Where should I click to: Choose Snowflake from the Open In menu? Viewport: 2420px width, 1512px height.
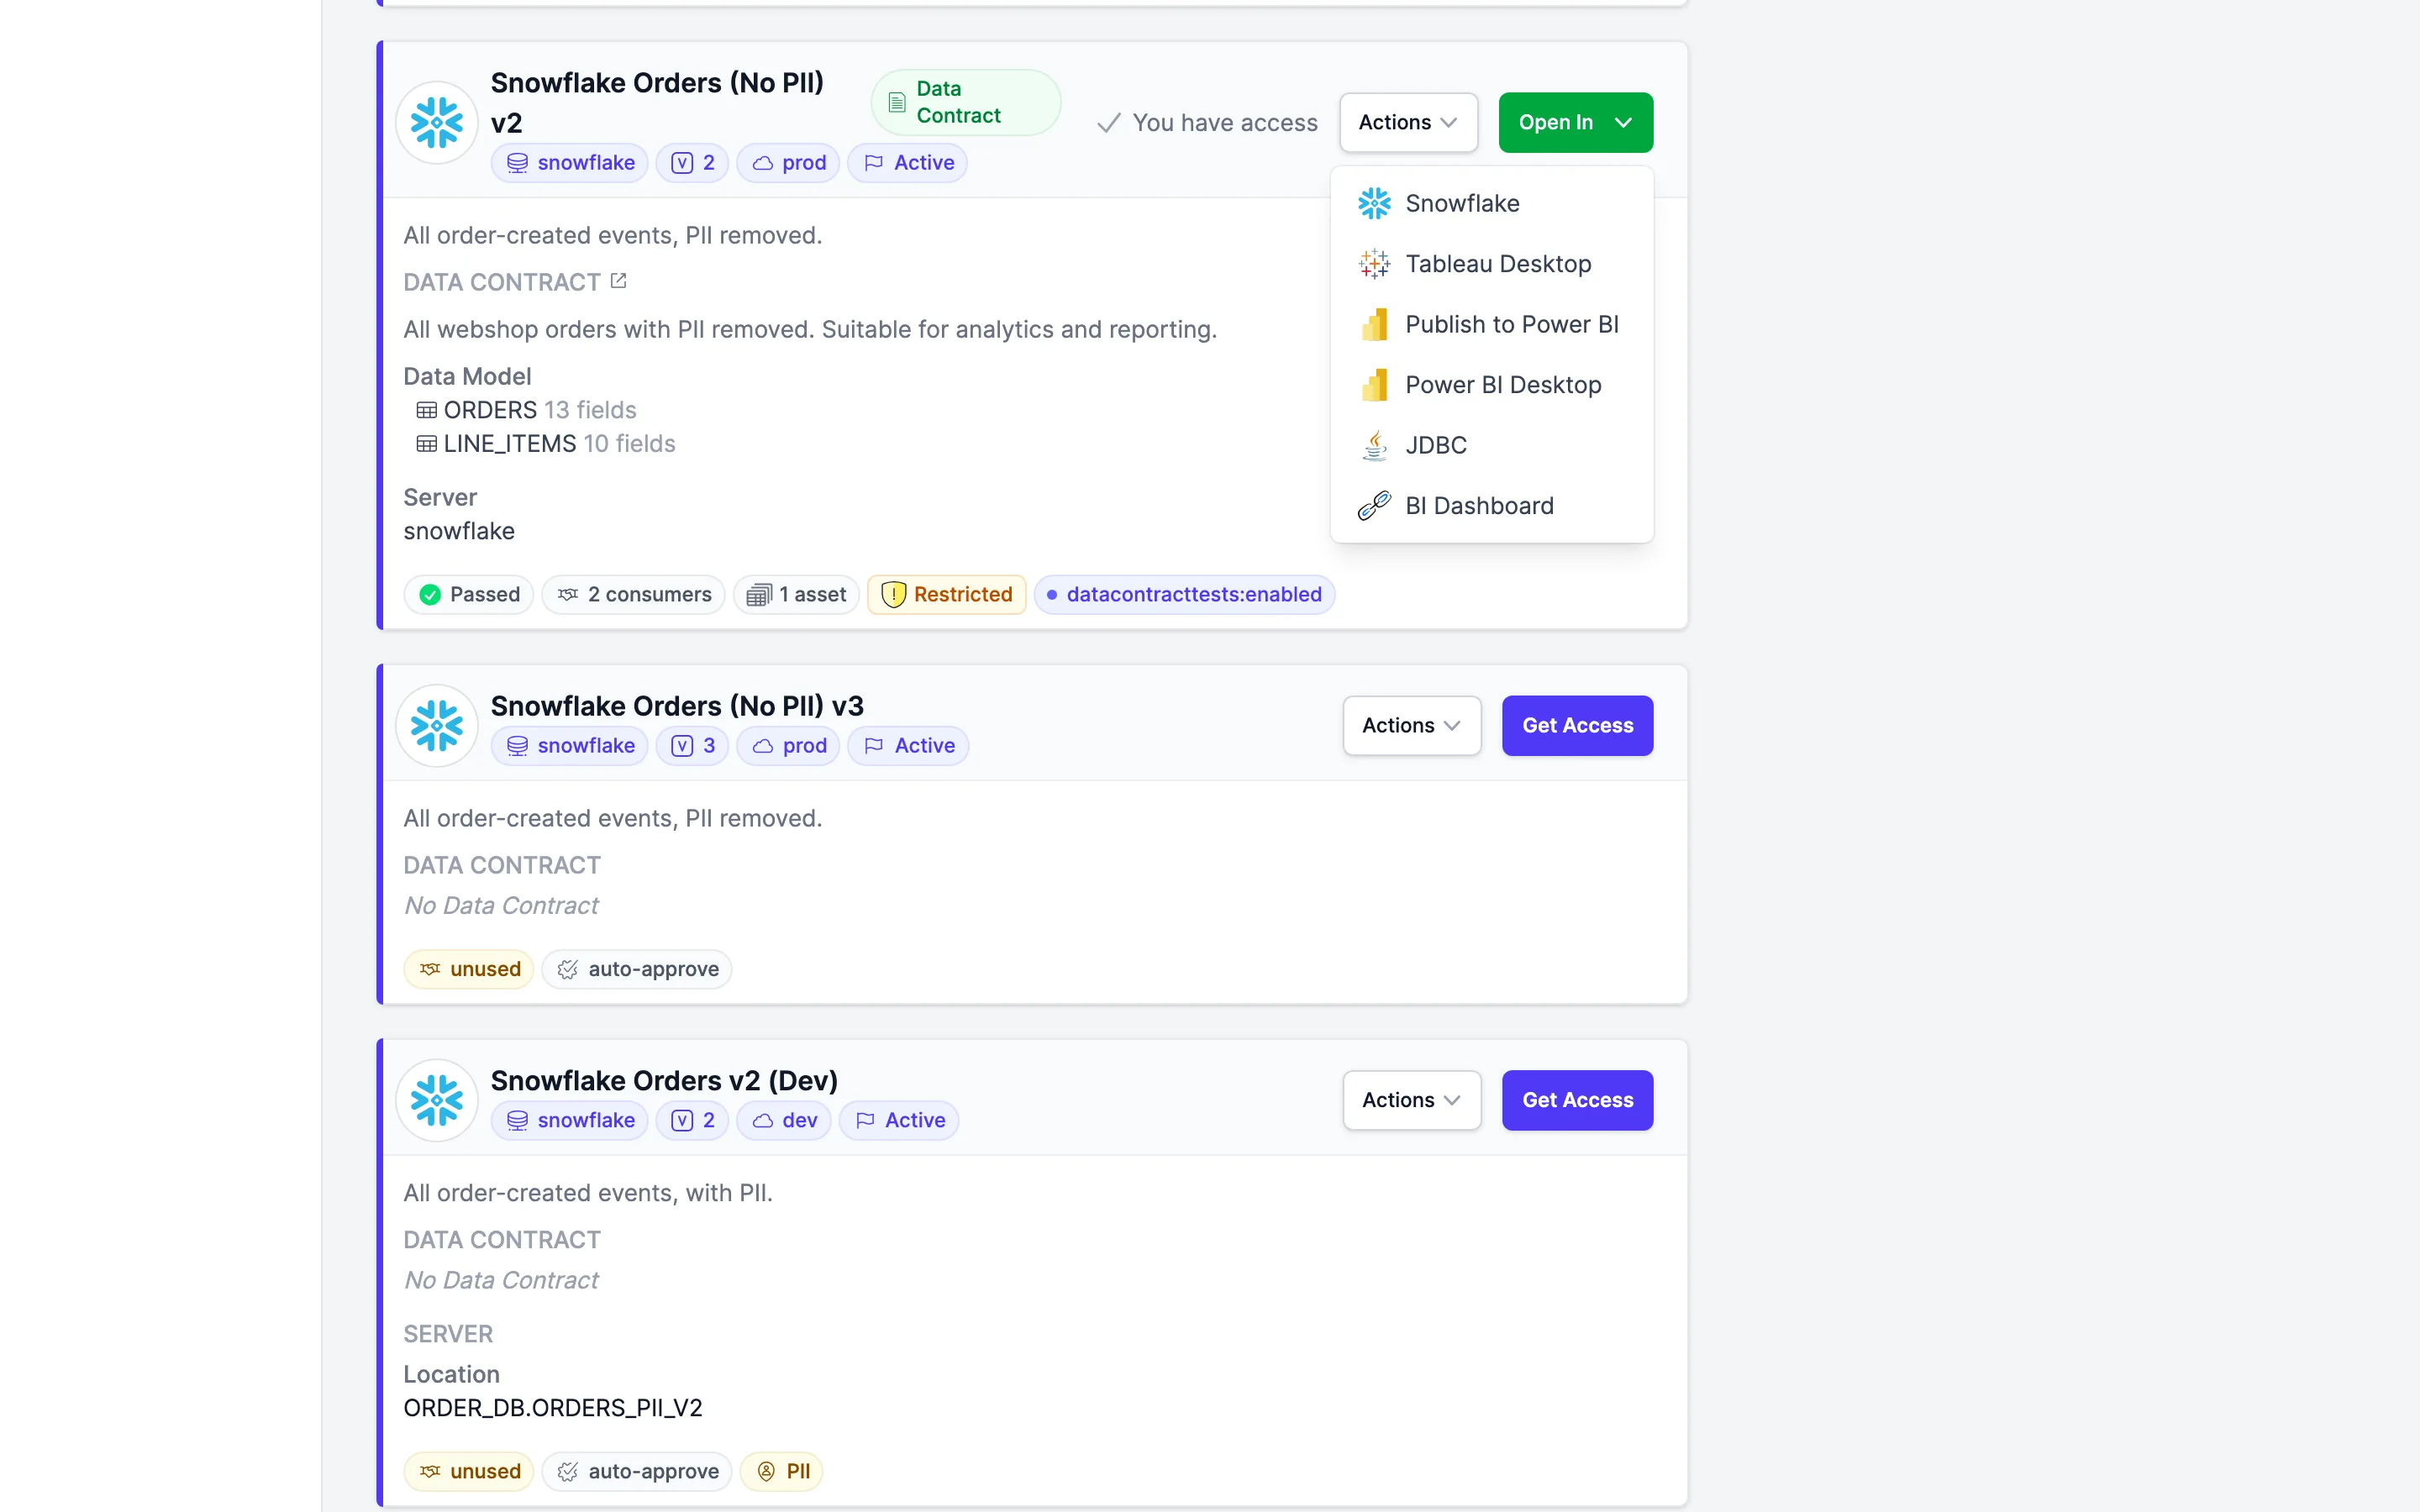(x=1491, y=203)
